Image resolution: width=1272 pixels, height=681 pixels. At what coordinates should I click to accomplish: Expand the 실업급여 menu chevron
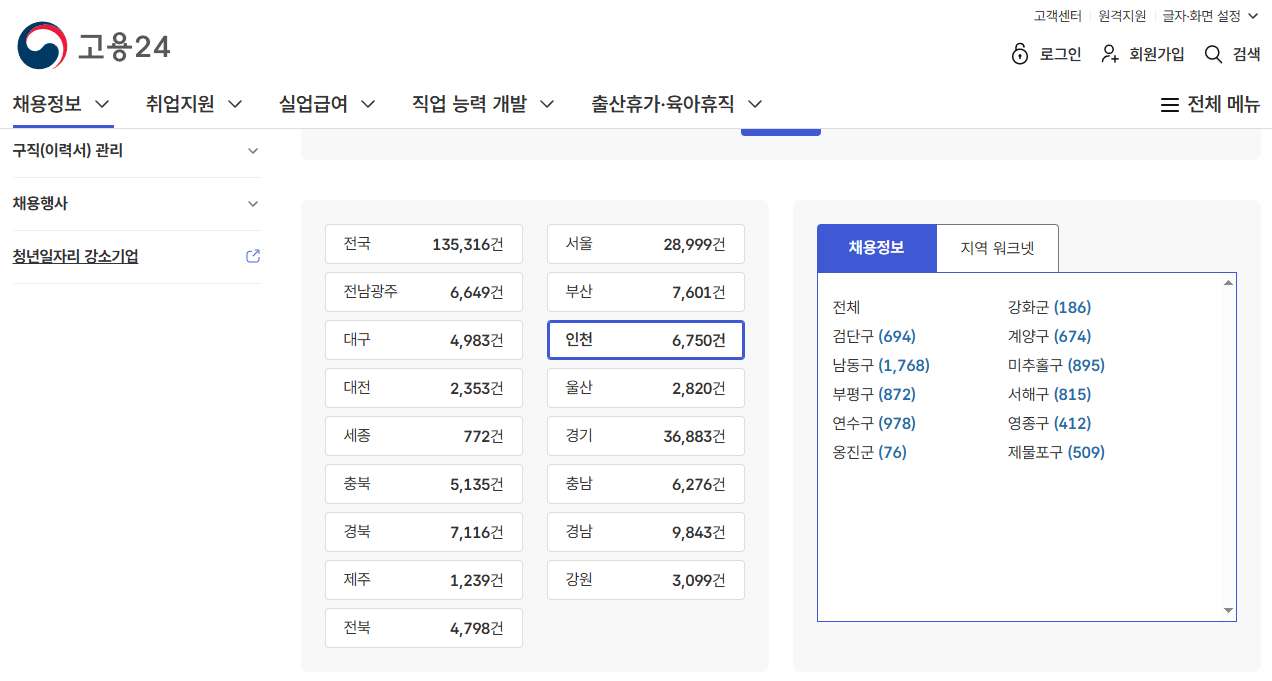[x=368, y=104]
